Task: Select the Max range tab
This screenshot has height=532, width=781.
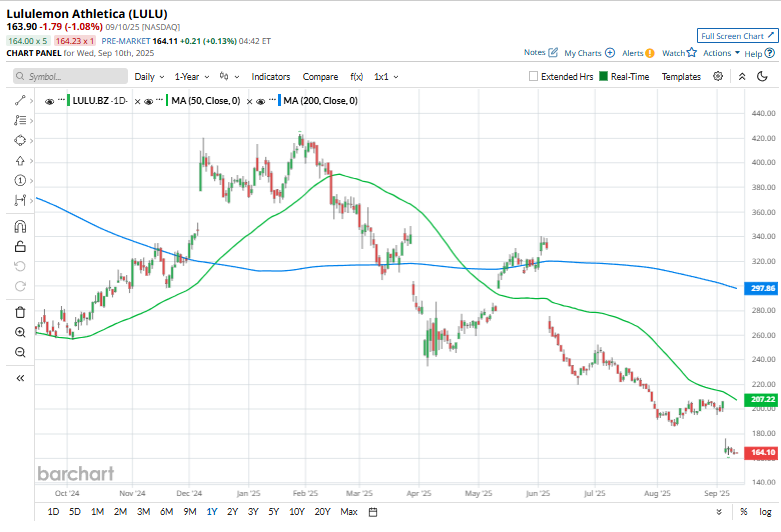Action: tap(349, 512)
